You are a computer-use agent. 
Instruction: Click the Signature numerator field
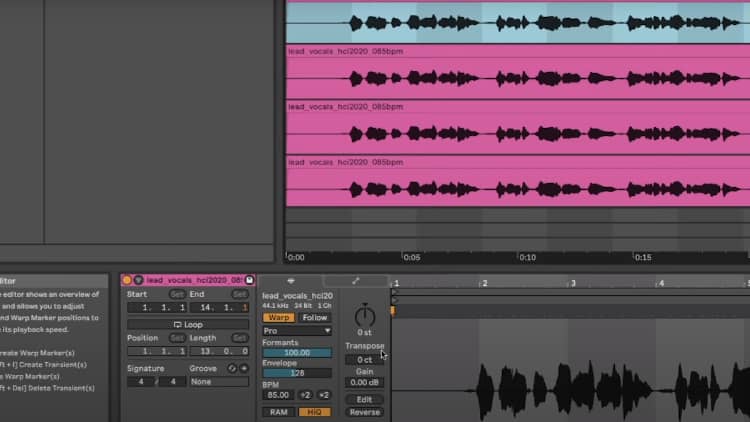141,382
